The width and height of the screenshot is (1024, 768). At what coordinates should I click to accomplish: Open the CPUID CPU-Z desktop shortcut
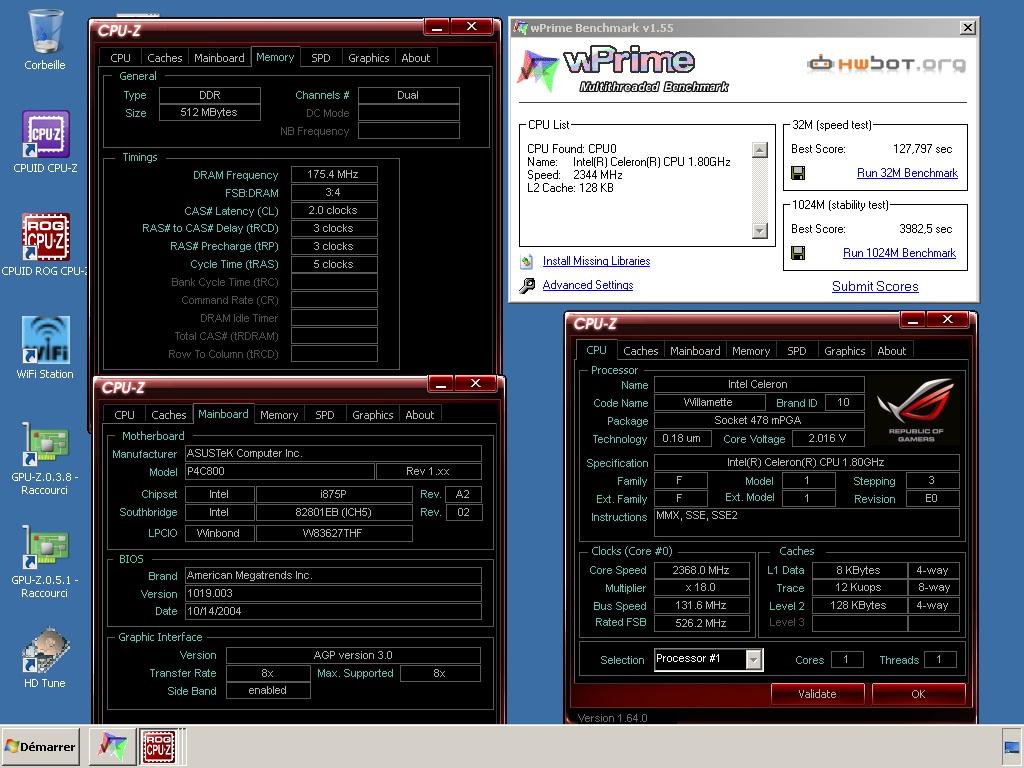(45, 134)
